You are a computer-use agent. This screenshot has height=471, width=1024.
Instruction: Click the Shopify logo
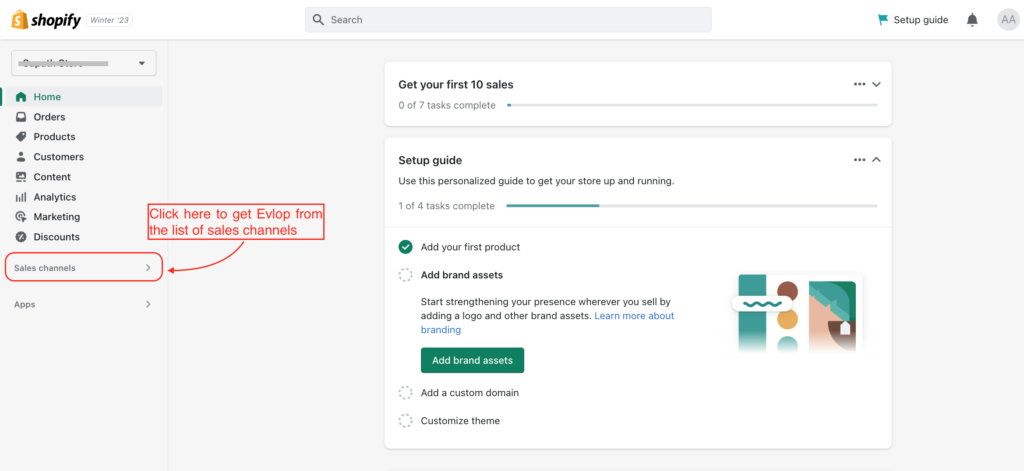tap(46, 20)
